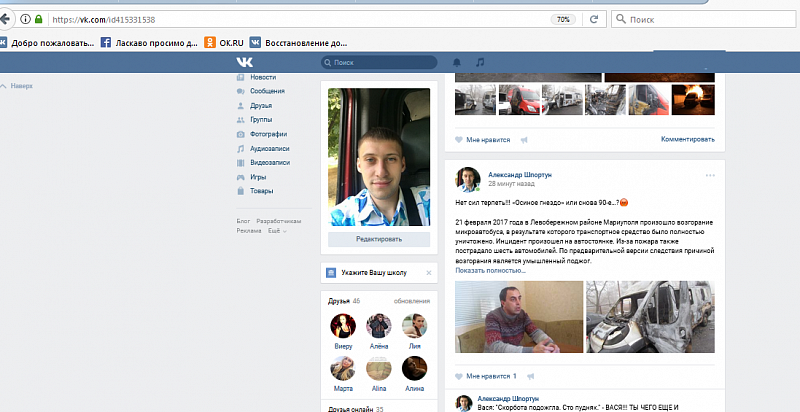The width and height of the screenshot is (800, 412).
Task: Open the red van photo thumbnail
Action: pos(519,99)
